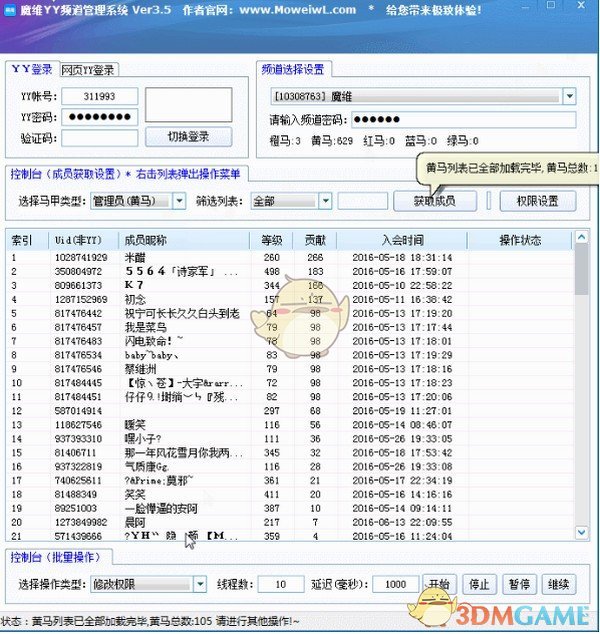600x634 pixels.
Task: Click 获取成员 button
Action: [435, 201]
